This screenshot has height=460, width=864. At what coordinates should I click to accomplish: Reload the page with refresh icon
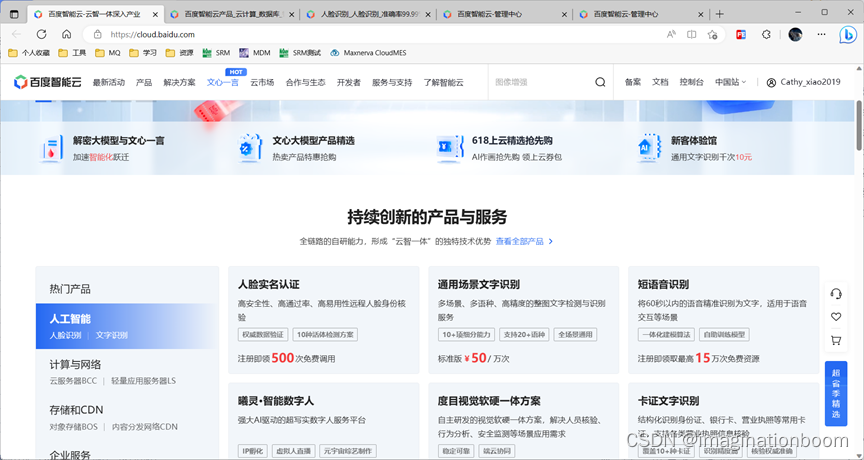pyautogui.click(x=41, y=34)
